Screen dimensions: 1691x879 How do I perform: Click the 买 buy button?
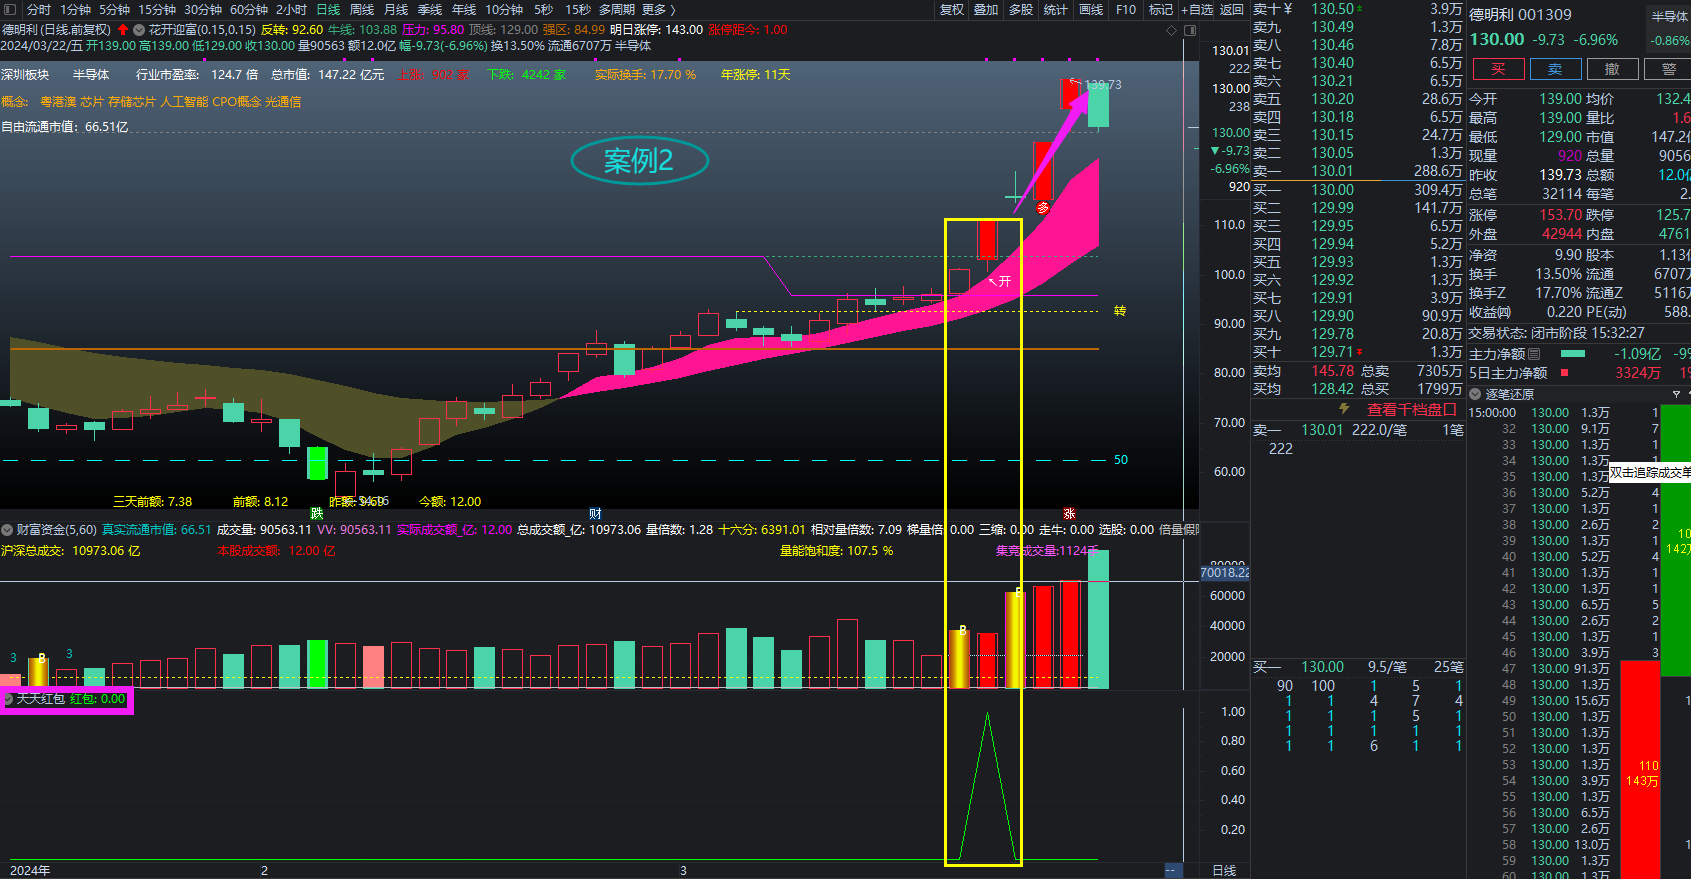(x=1498, y=69)
